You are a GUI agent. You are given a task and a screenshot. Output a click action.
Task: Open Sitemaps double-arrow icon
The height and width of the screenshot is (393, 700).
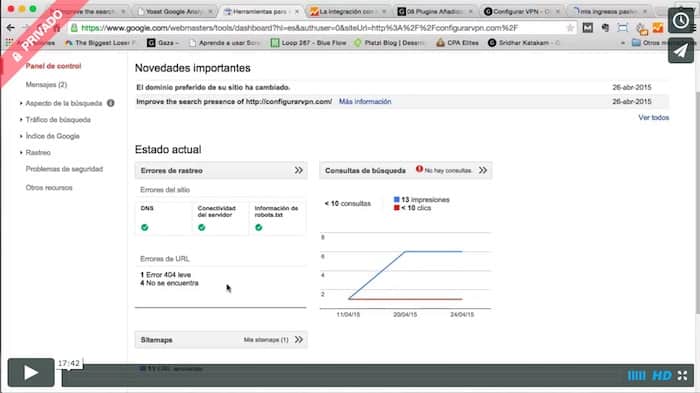[299, 339]
